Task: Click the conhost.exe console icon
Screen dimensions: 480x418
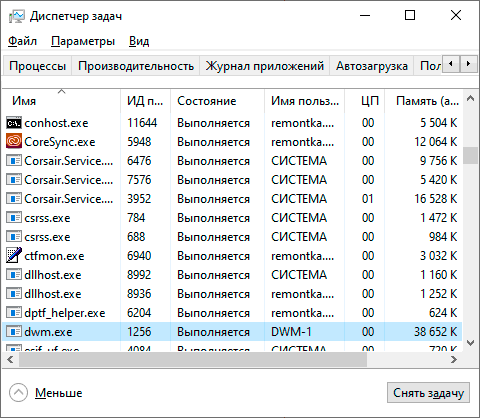Action: coord(14,123)
